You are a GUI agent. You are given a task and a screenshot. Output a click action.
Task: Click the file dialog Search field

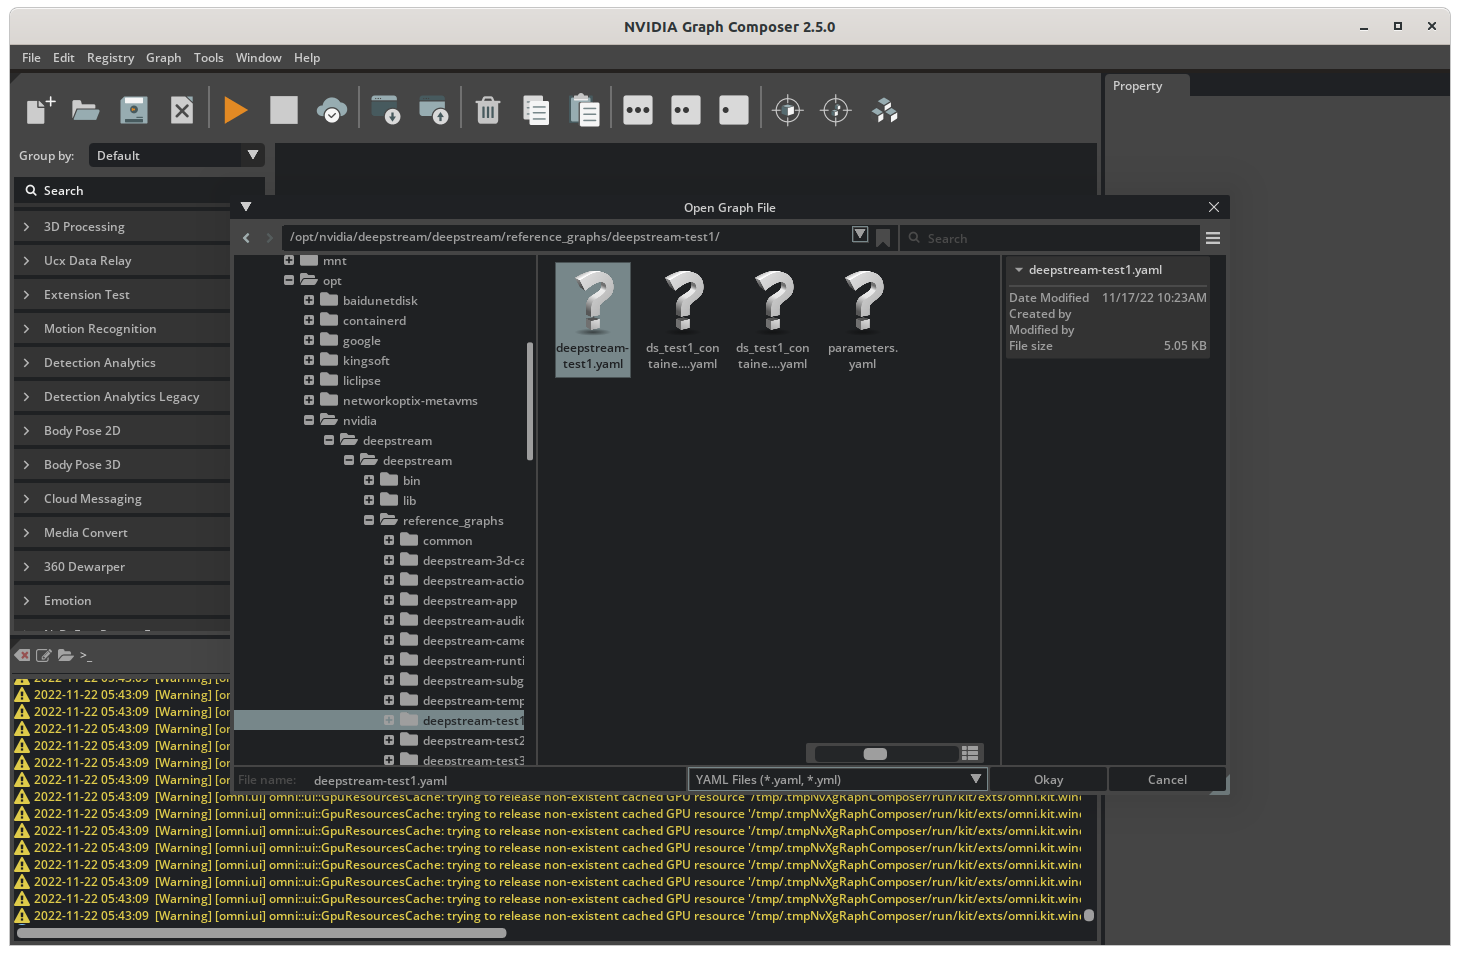pyautogui.click(x=1050, y=238)
